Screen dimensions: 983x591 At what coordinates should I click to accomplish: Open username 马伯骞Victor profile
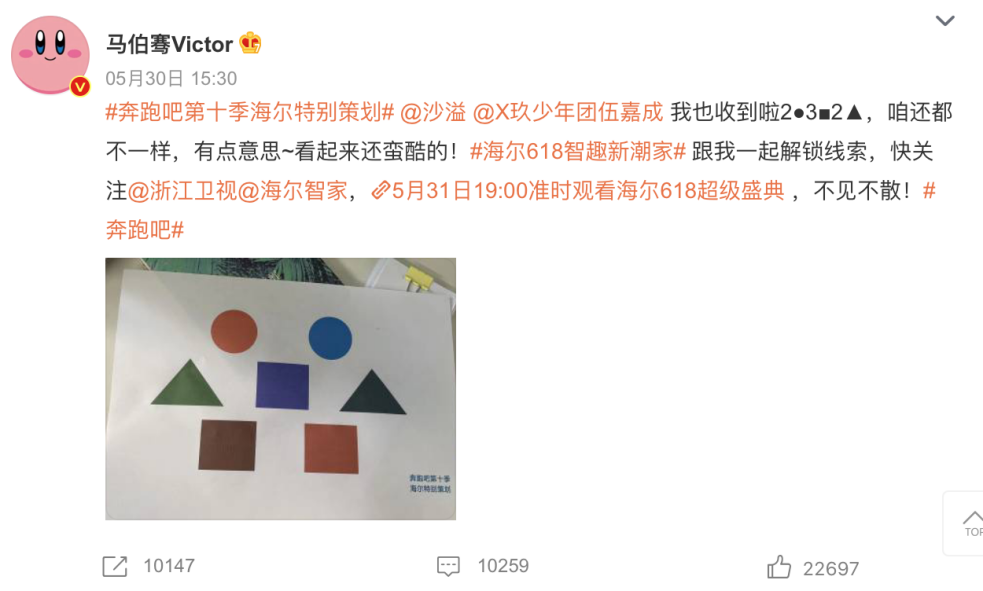[x=169, y=44]
